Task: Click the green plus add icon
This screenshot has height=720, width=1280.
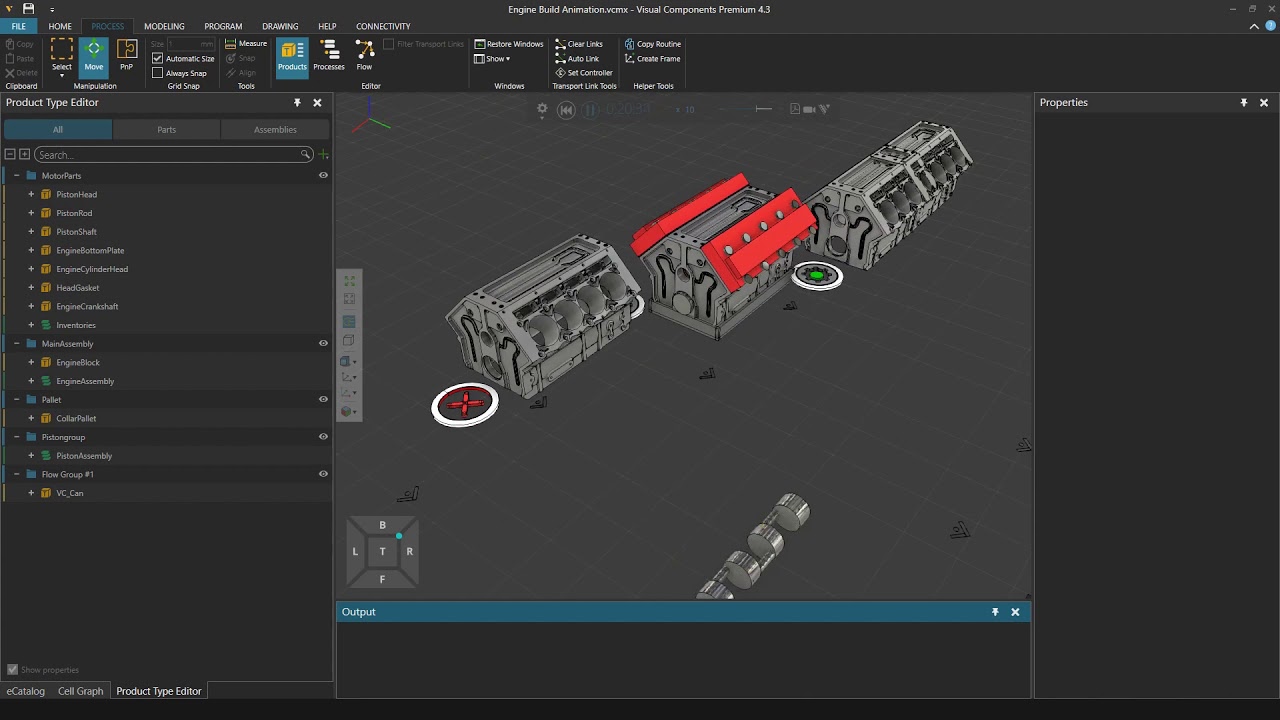Action: (x=323, y=155)
